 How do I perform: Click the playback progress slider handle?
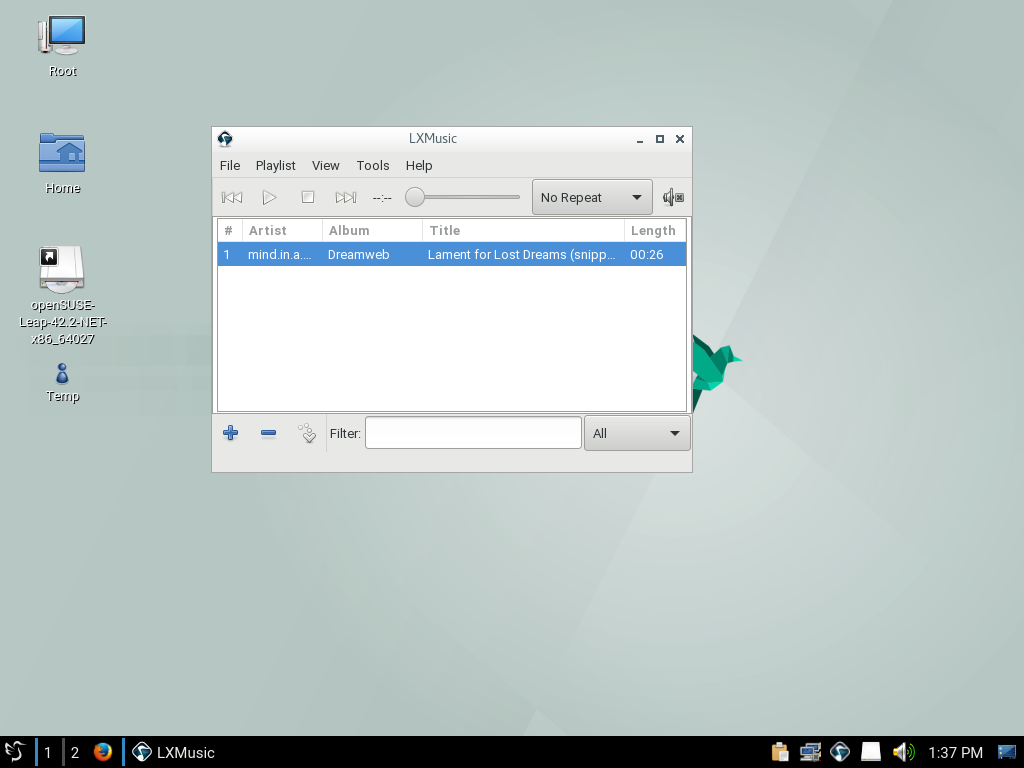(x=415, y=198)
